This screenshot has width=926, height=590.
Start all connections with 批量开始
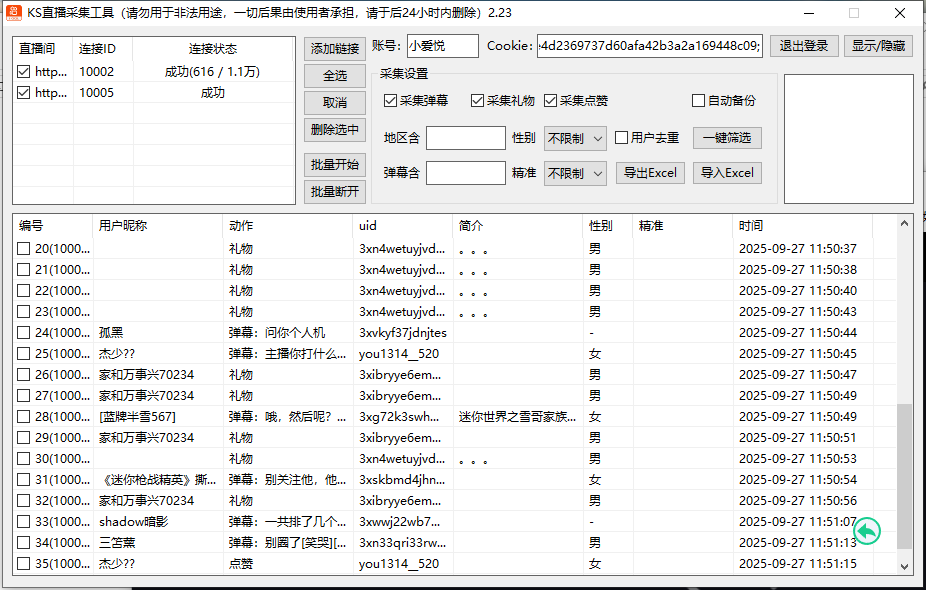coord(333,164)
